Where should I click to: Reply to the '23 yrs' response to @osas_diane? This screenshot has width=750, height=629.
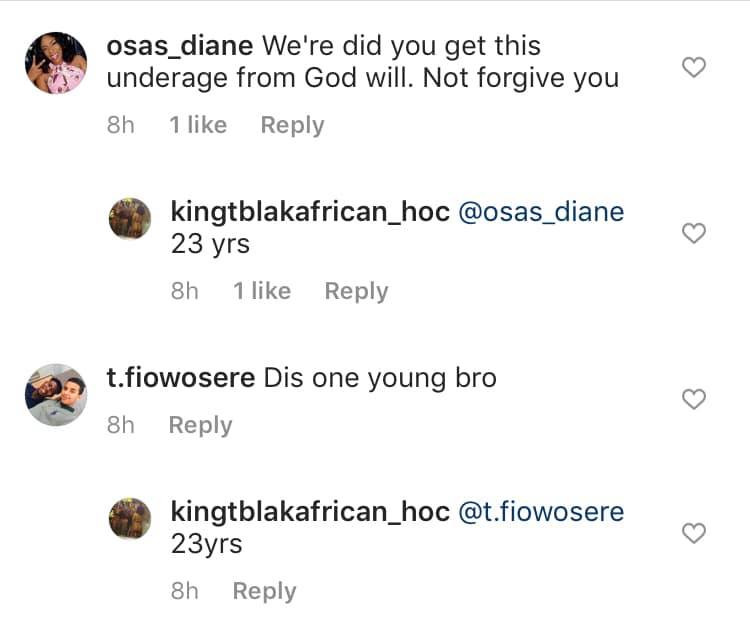click(x=356, y=291)
